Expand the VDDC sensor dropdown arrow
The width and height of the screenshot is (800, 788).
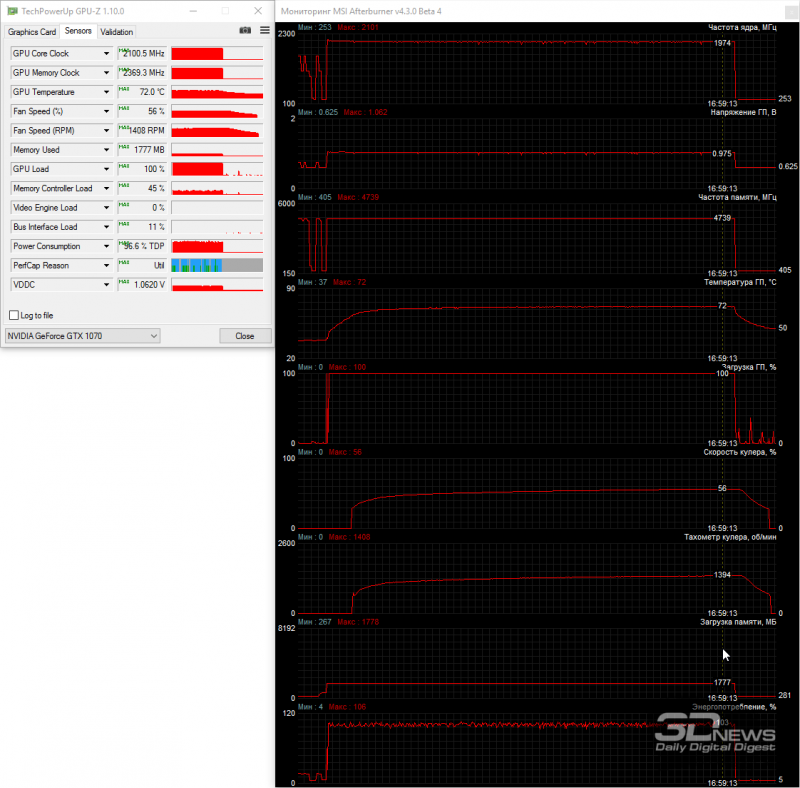(106, 285)
